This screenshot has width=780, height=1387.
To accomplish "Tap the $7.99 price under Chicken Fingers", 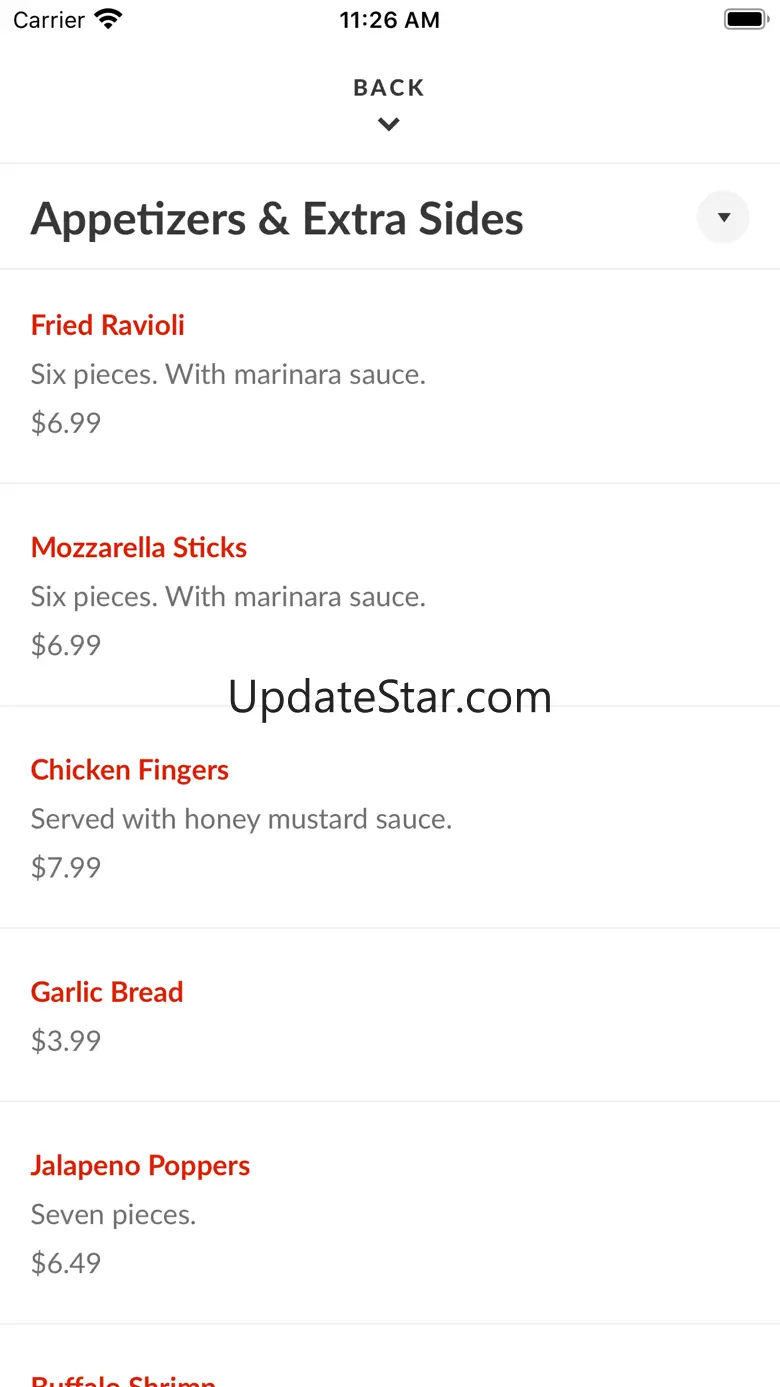I will 66,867.
